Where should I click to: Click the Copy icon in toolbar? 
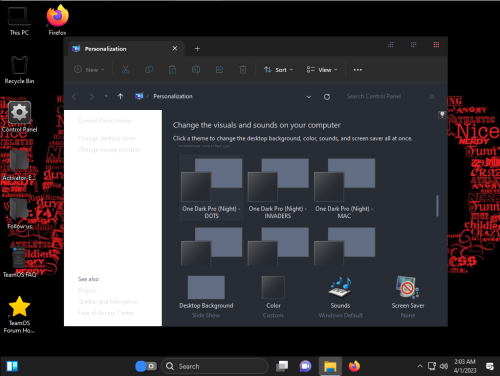click(x=149, y=70)
